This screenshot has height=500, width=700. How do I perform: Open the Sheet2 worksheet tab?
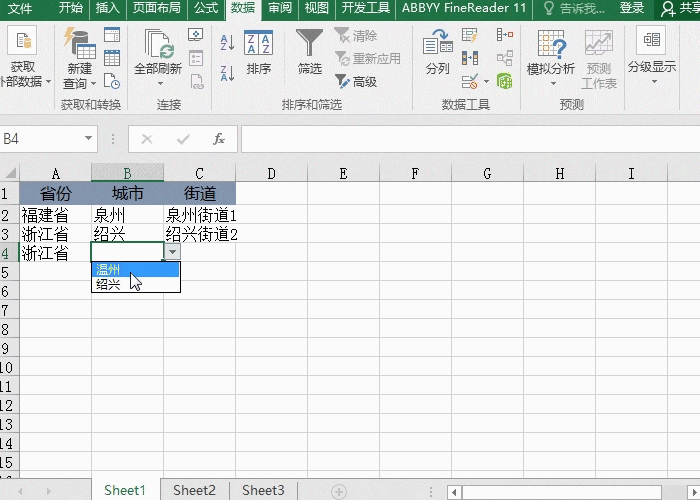(194, 490)
